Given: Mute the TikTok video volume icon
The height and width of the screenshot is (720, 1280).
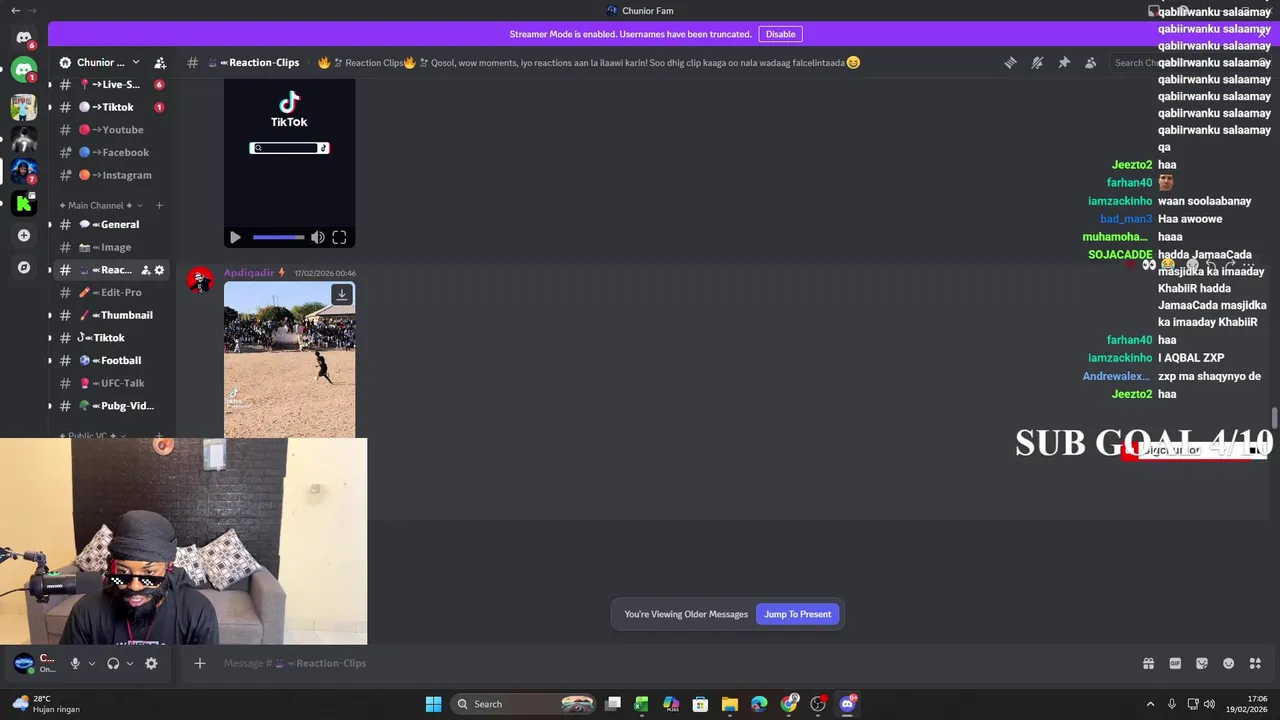Looking at the screenshot, I should pyautogui.click(x=317, y=237).
